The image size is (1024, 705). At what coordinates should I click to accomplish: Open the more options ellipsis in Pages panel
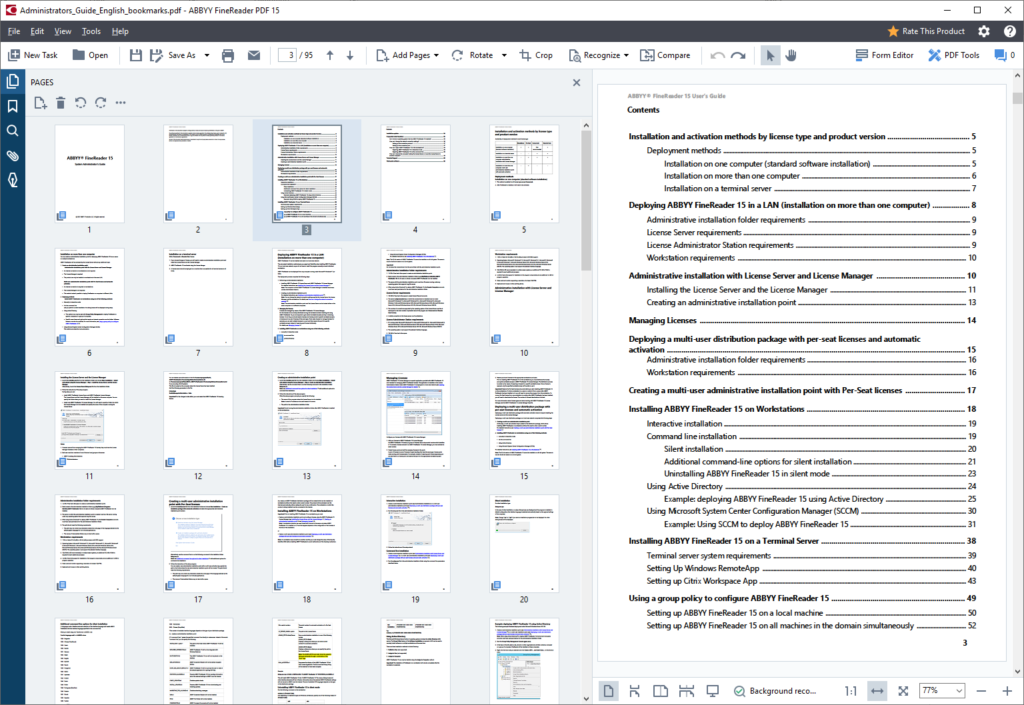[121, 102]
